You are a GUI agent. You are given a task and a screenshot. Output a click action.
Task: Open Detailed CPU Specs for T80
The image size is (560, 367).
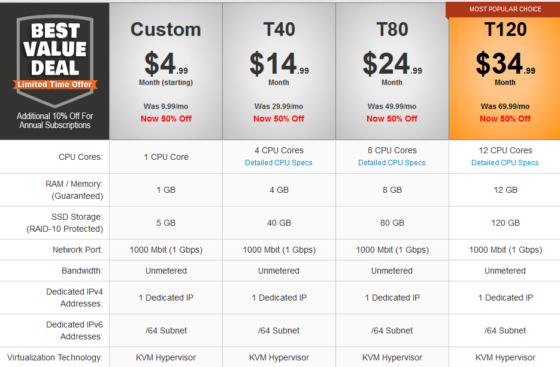(x=392, y=163)
